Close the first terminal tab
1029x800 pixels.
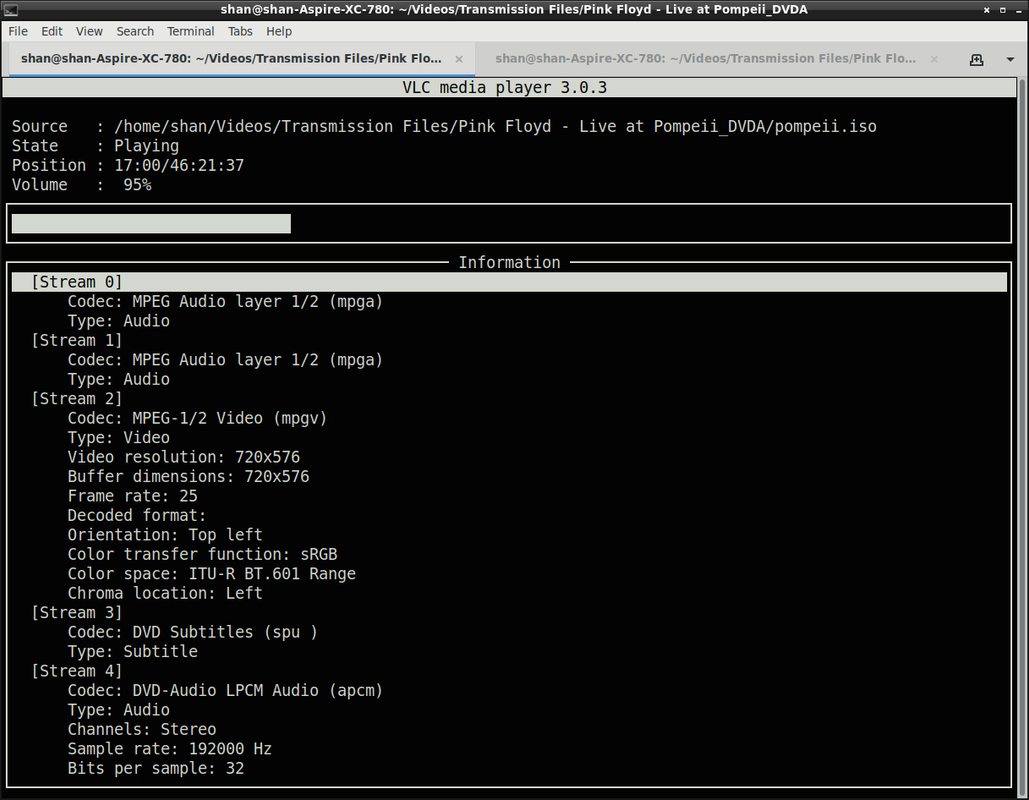[459, 59]
